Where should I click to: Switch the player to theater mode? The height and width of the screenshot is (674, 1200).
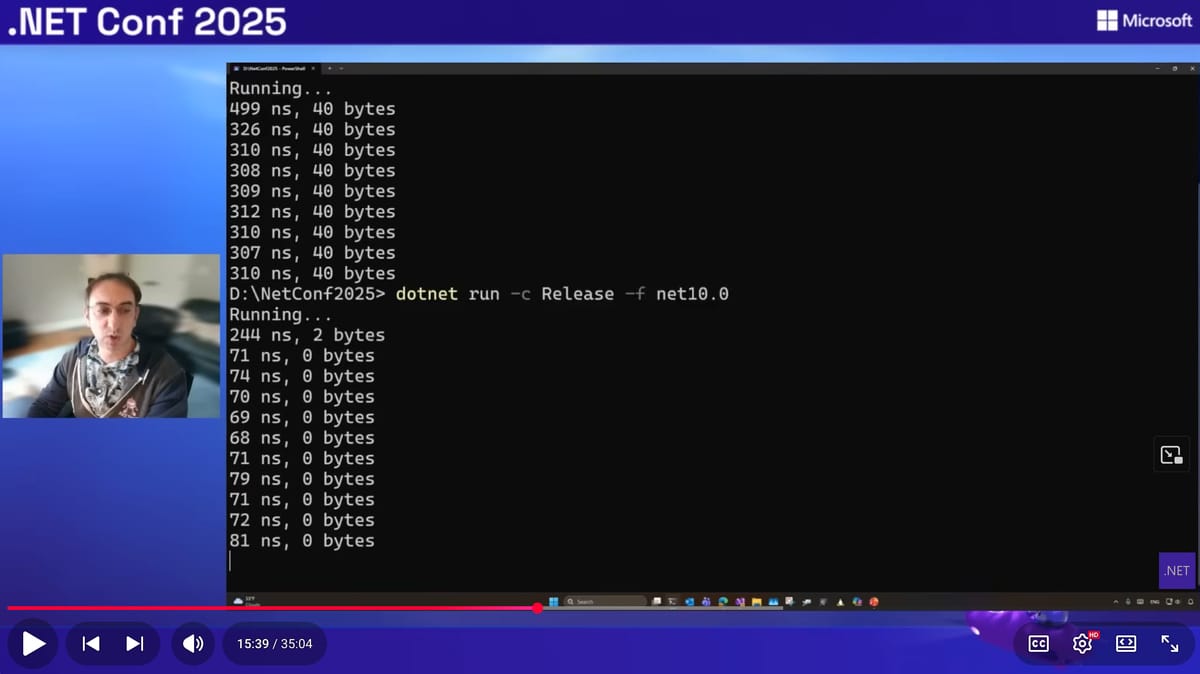tap(1126, 644)
